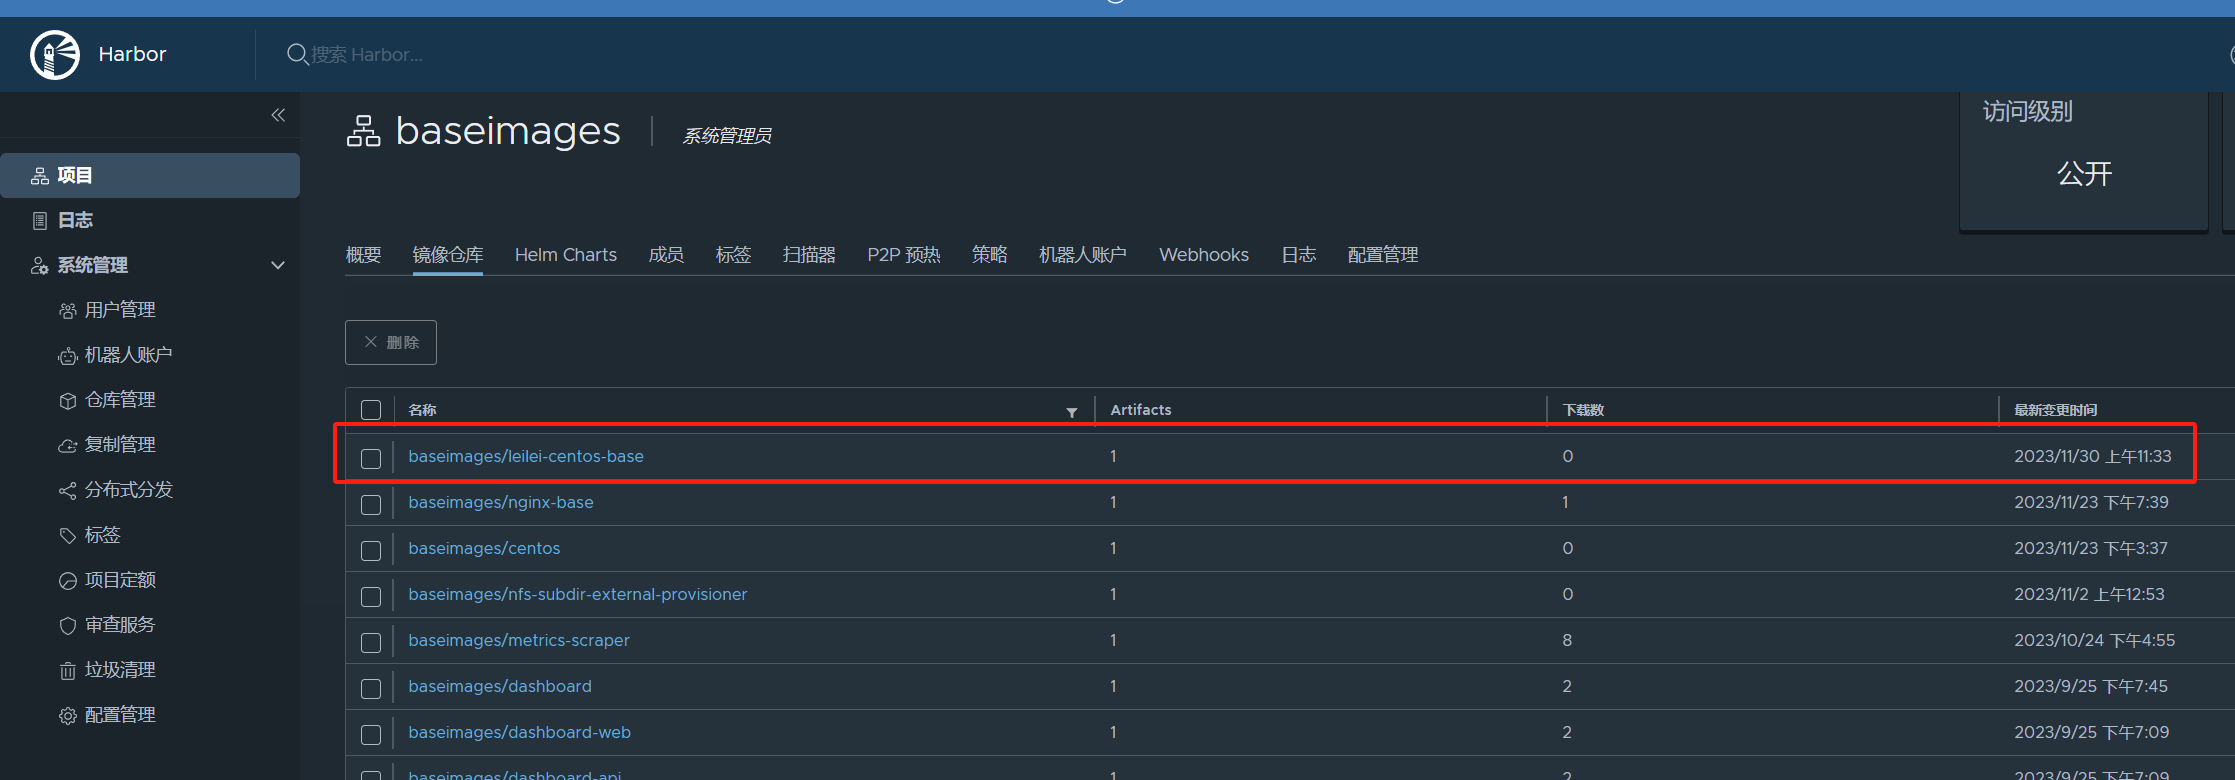Open baseimages/metrics-scraper repository link
This screenshot has height=780, width=2235.
519,640
